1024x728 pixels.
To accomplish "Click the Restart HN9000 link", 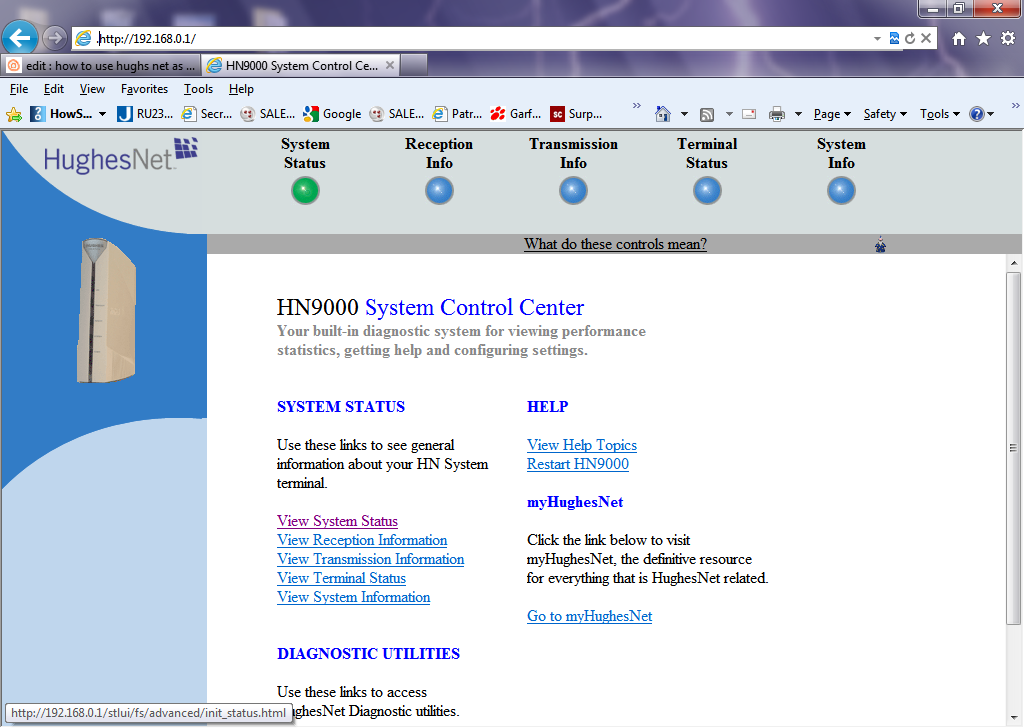I will click(x=578, y=464).
